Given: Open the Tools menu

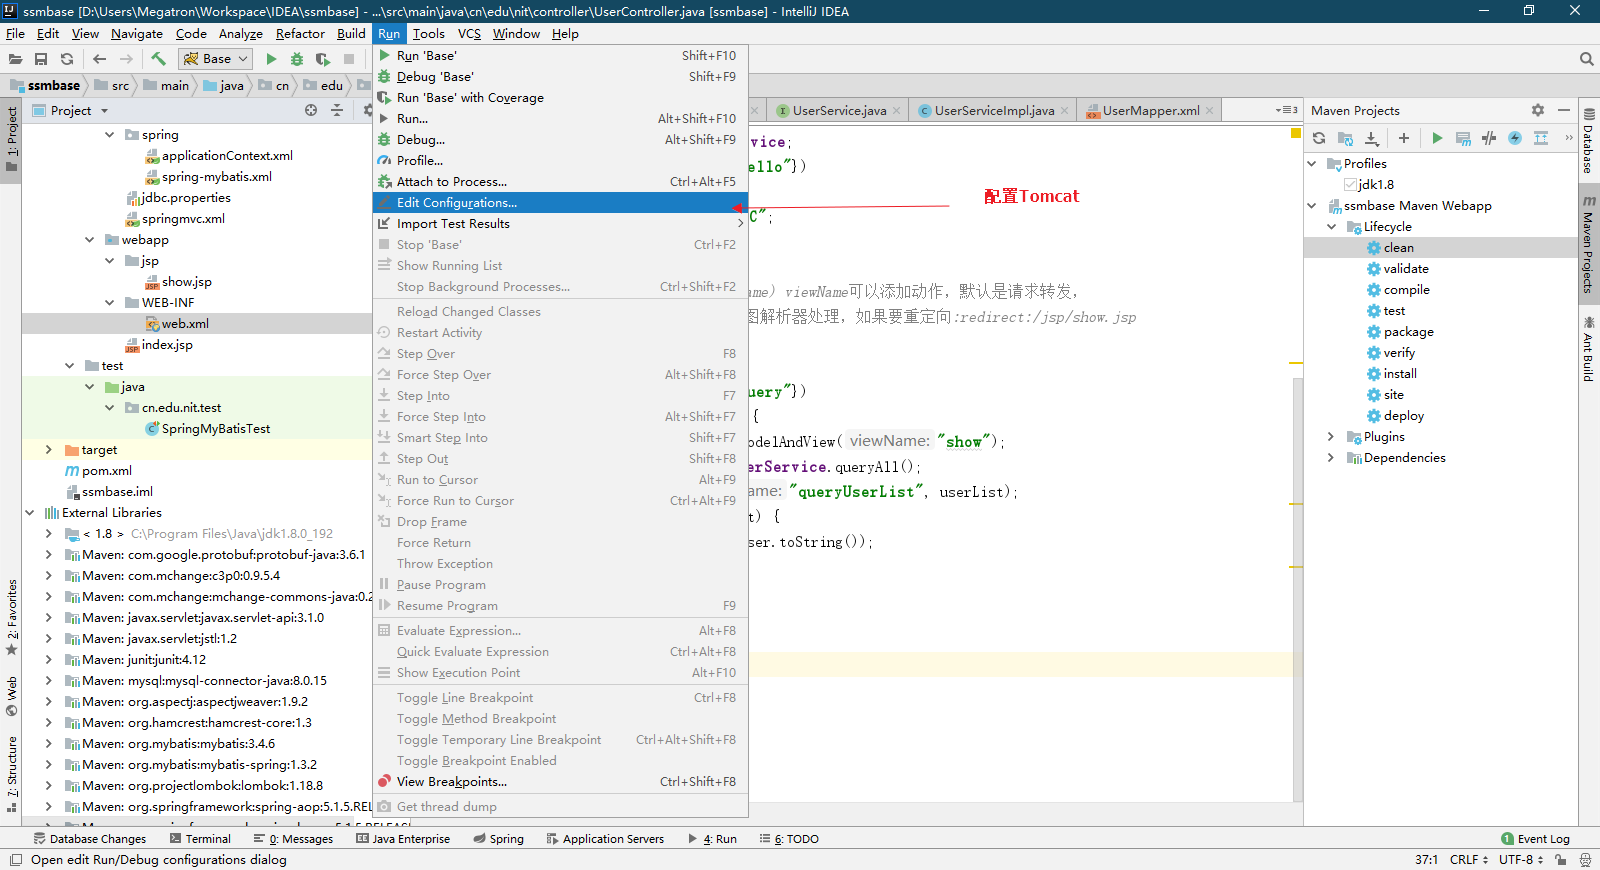Looking at the screenshot, I should (x=428, y=33).
